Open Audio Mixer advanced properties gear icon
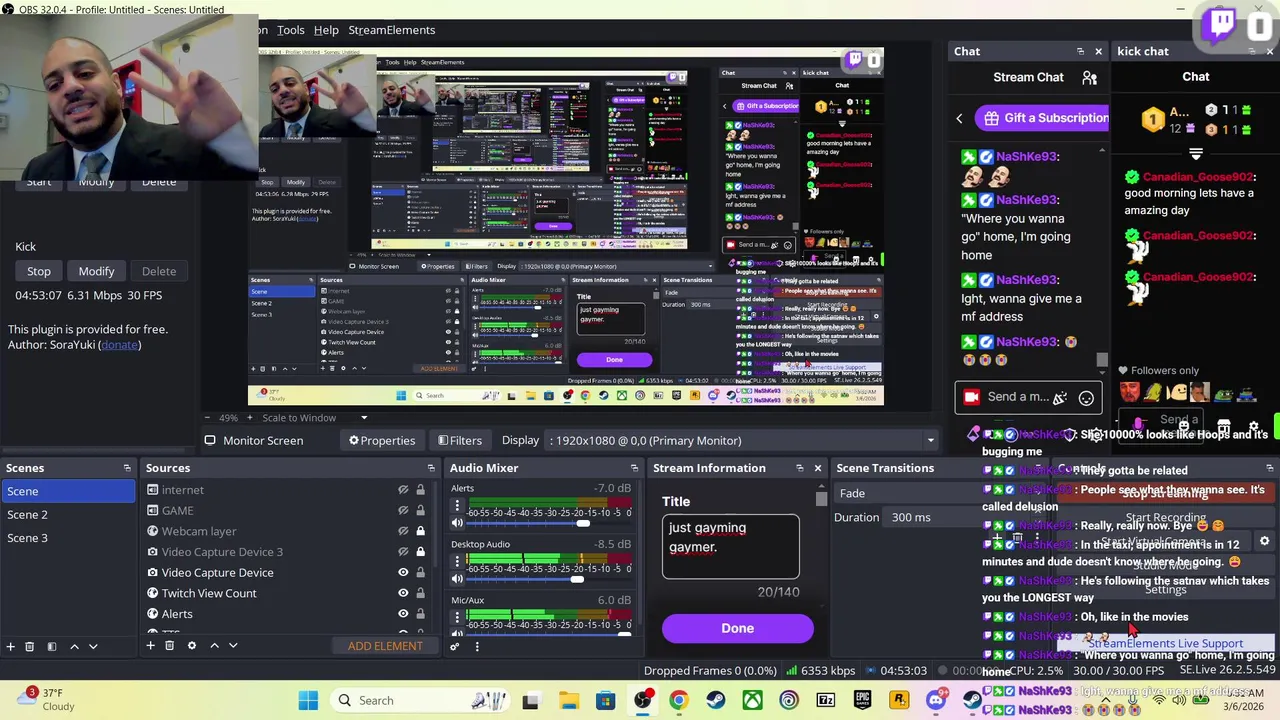 point(455,646)
